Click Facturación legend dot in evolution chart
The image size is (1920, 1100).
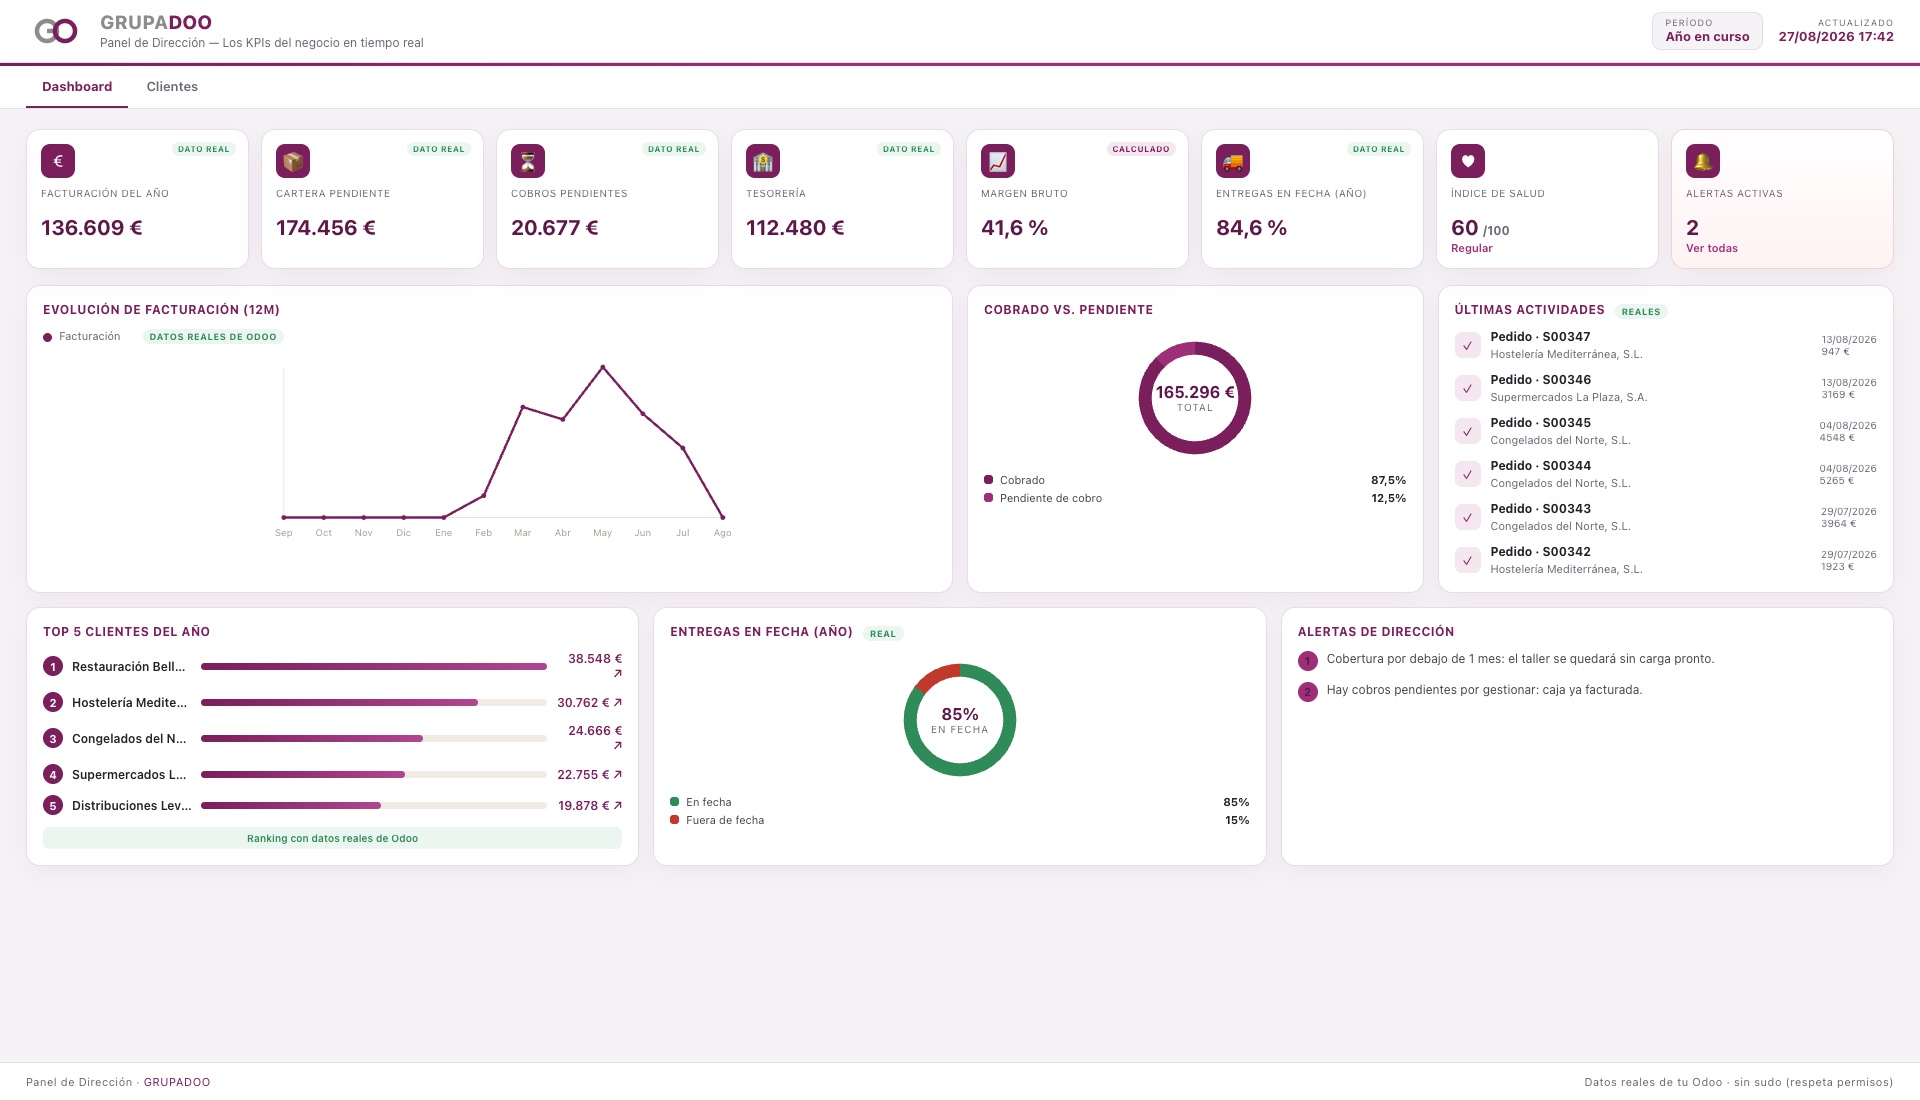pyautogui.click(x=47, y=337)
